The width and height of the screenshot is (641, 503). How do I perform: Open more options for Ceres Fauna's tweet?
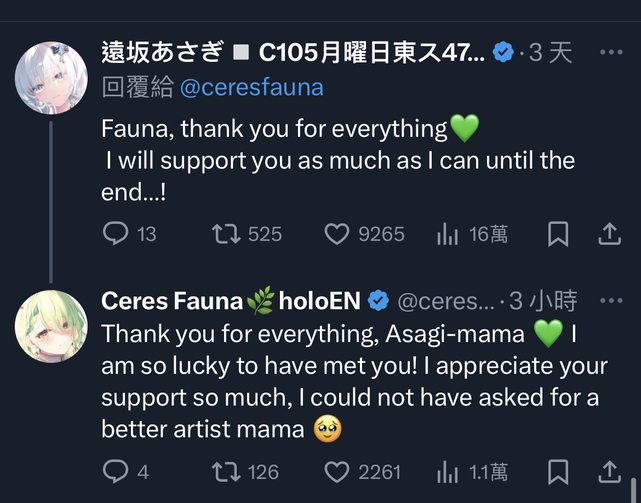coord(610,300)
